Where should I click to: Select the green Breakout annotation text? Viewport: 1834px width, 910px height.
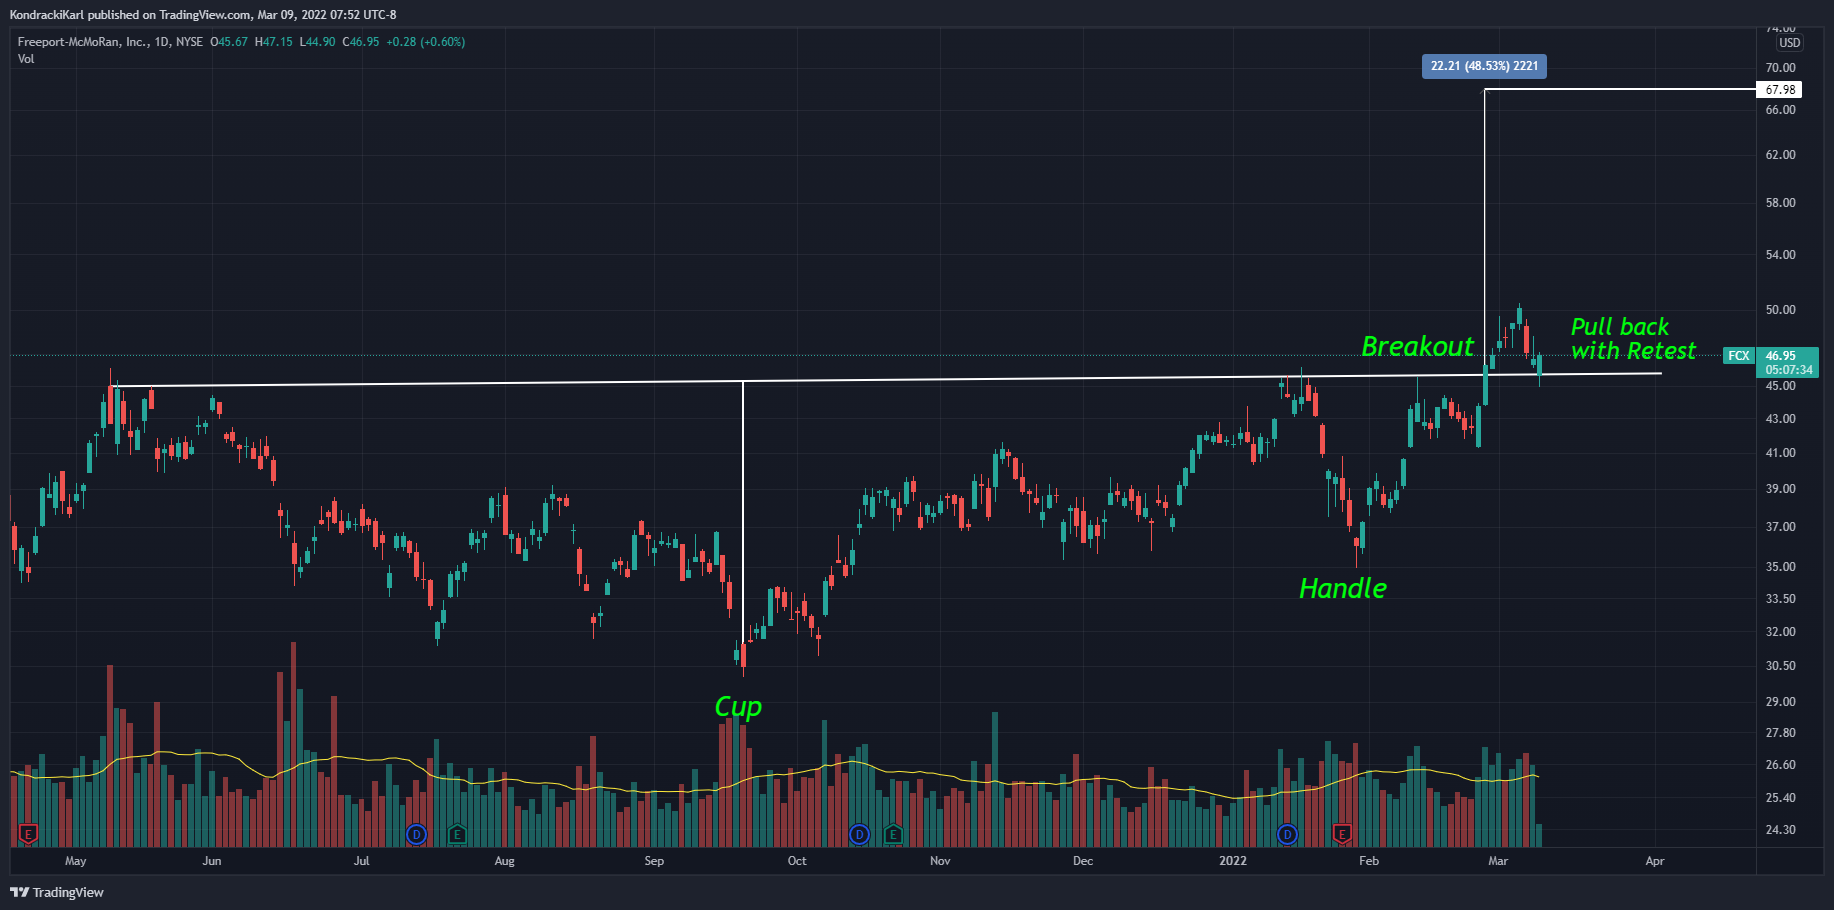[1418, 346]
